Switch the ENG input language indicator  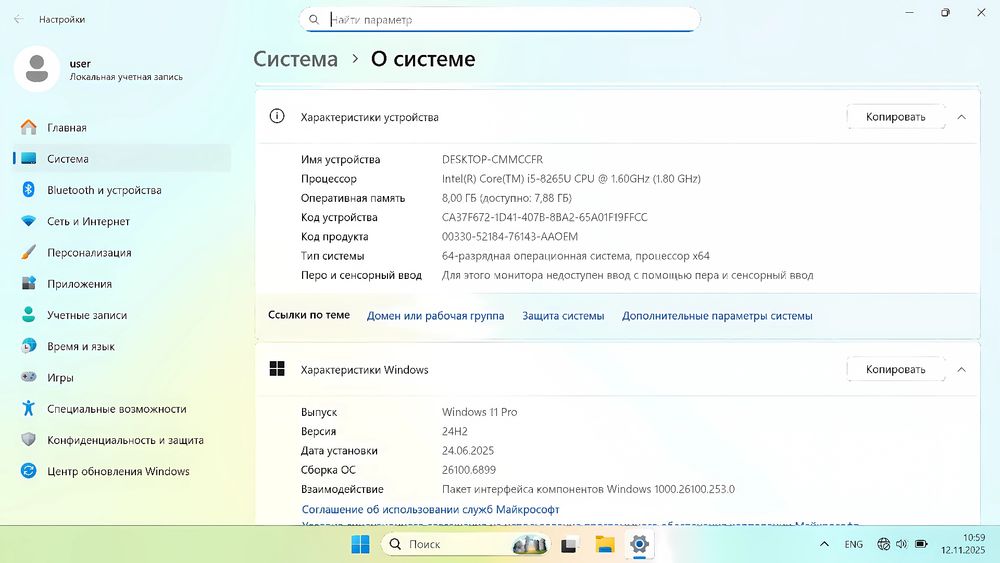click(x=853, y=544)
